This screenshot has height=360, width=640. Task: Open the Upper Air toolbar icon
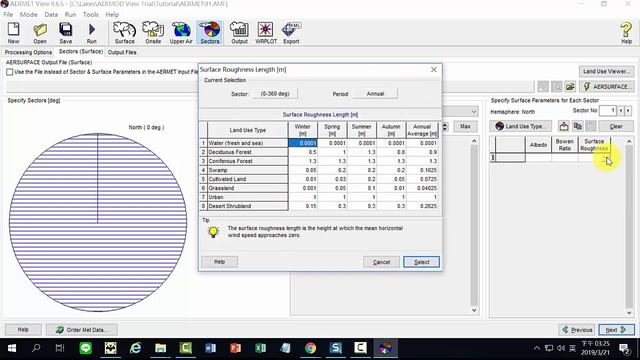181,33
